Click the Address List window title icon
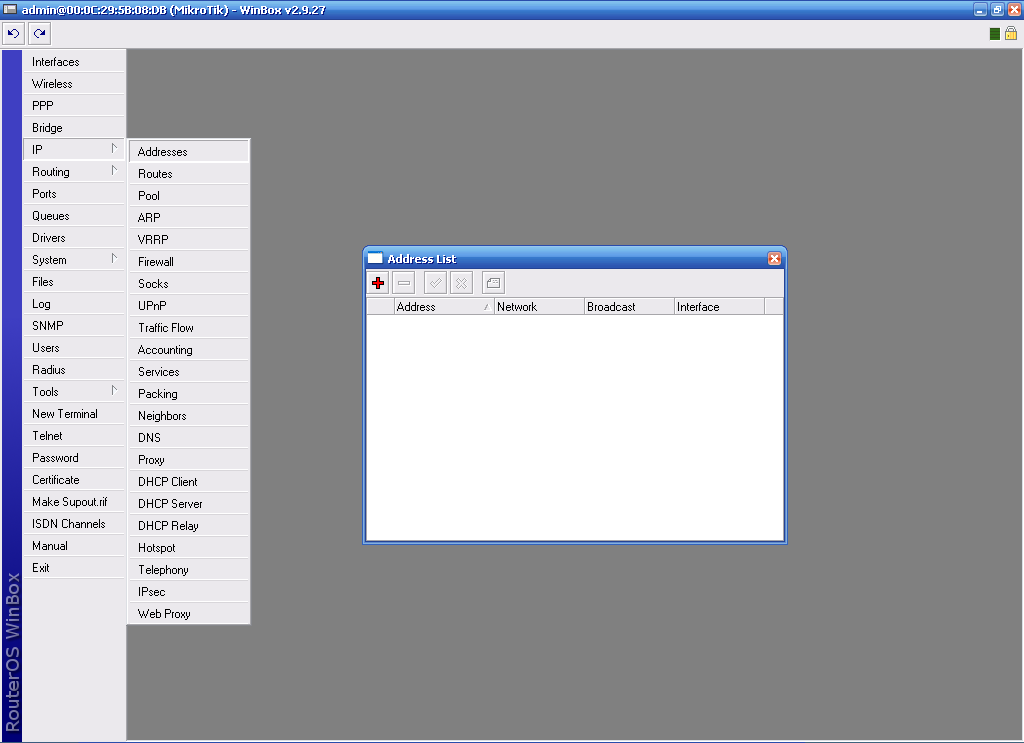 pyautogui.click(x=375, y=258)
